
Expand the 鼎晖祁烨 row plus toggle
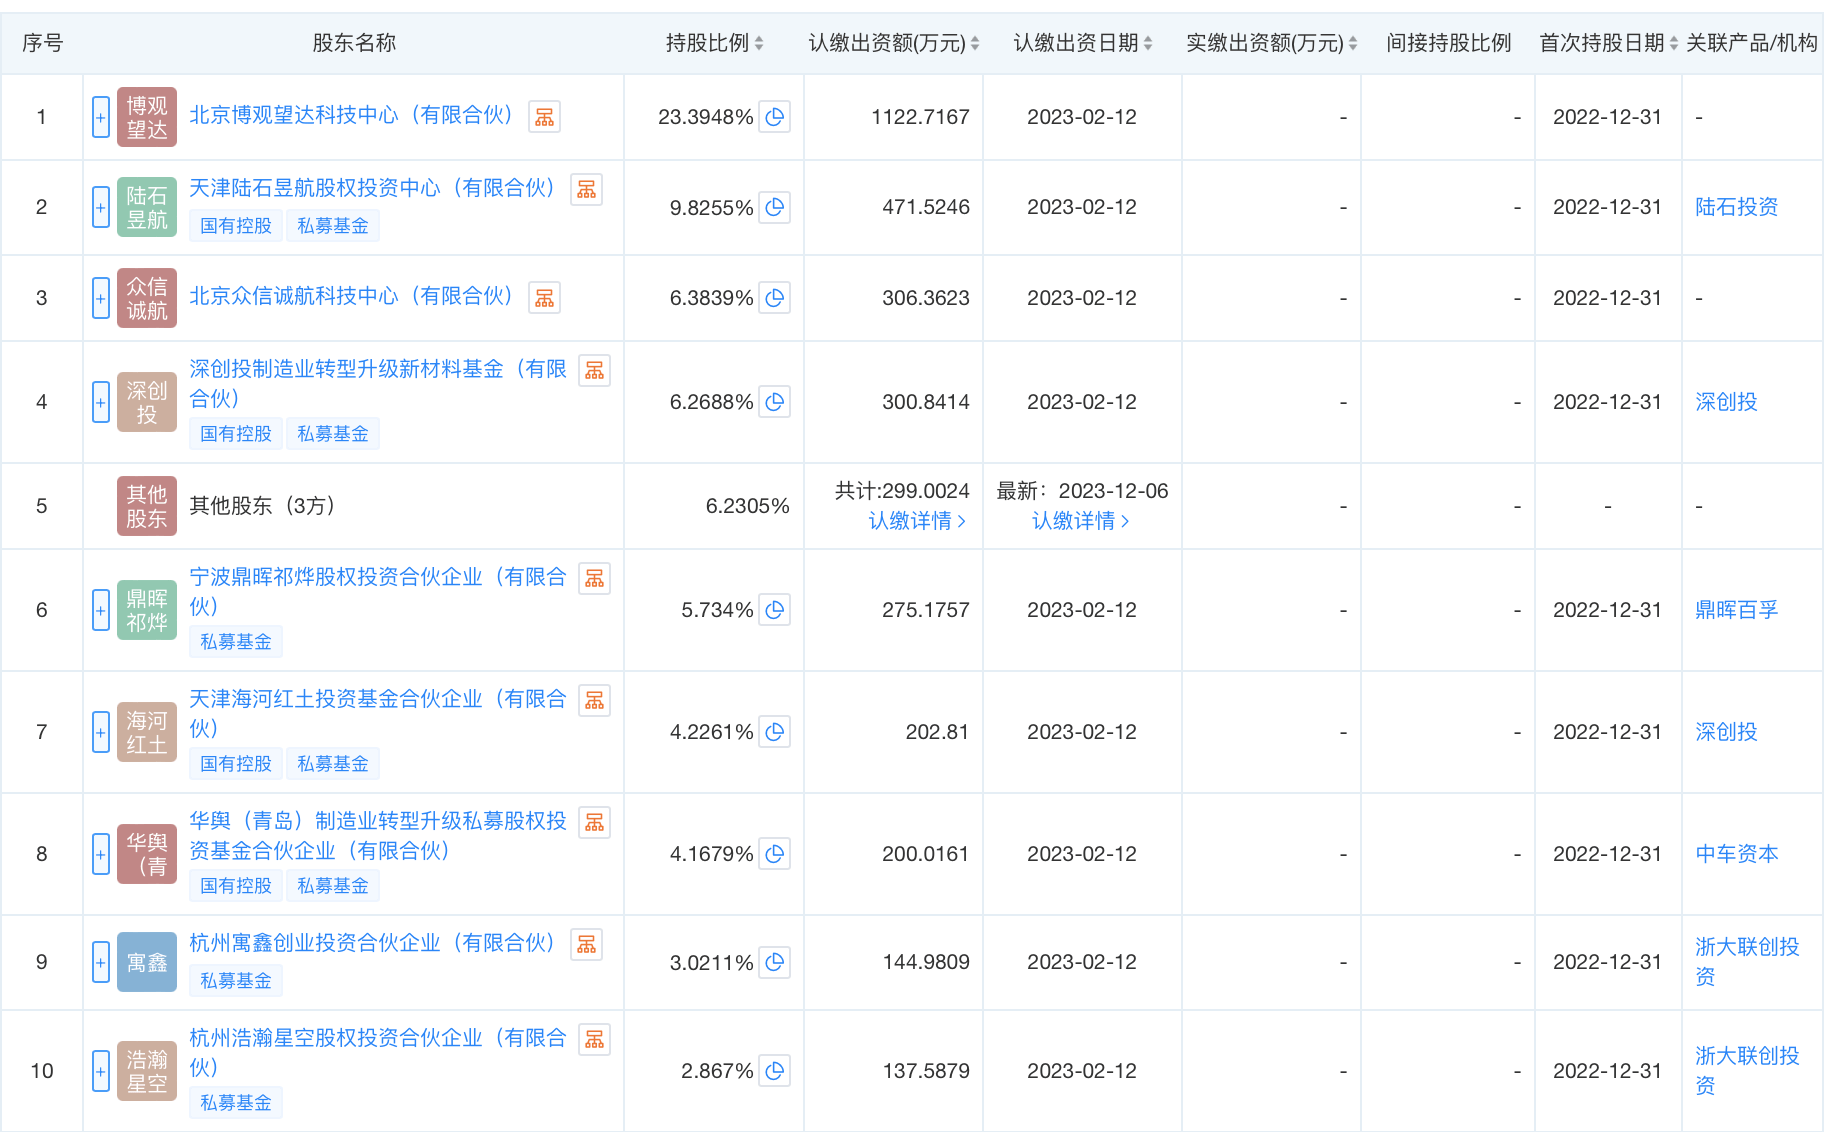coord(100,610)
